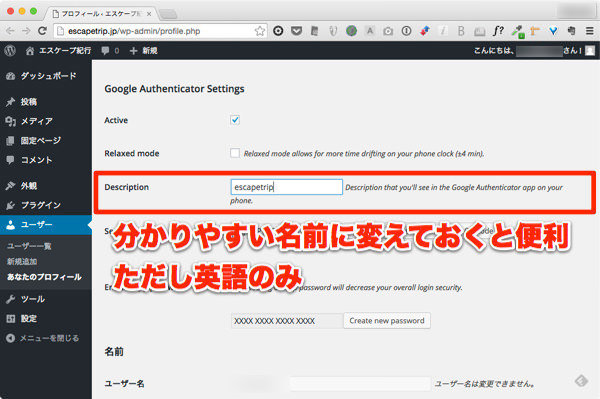
Task: Open プラグイン menu in sidebar
Action: click(x=46, y=205)
